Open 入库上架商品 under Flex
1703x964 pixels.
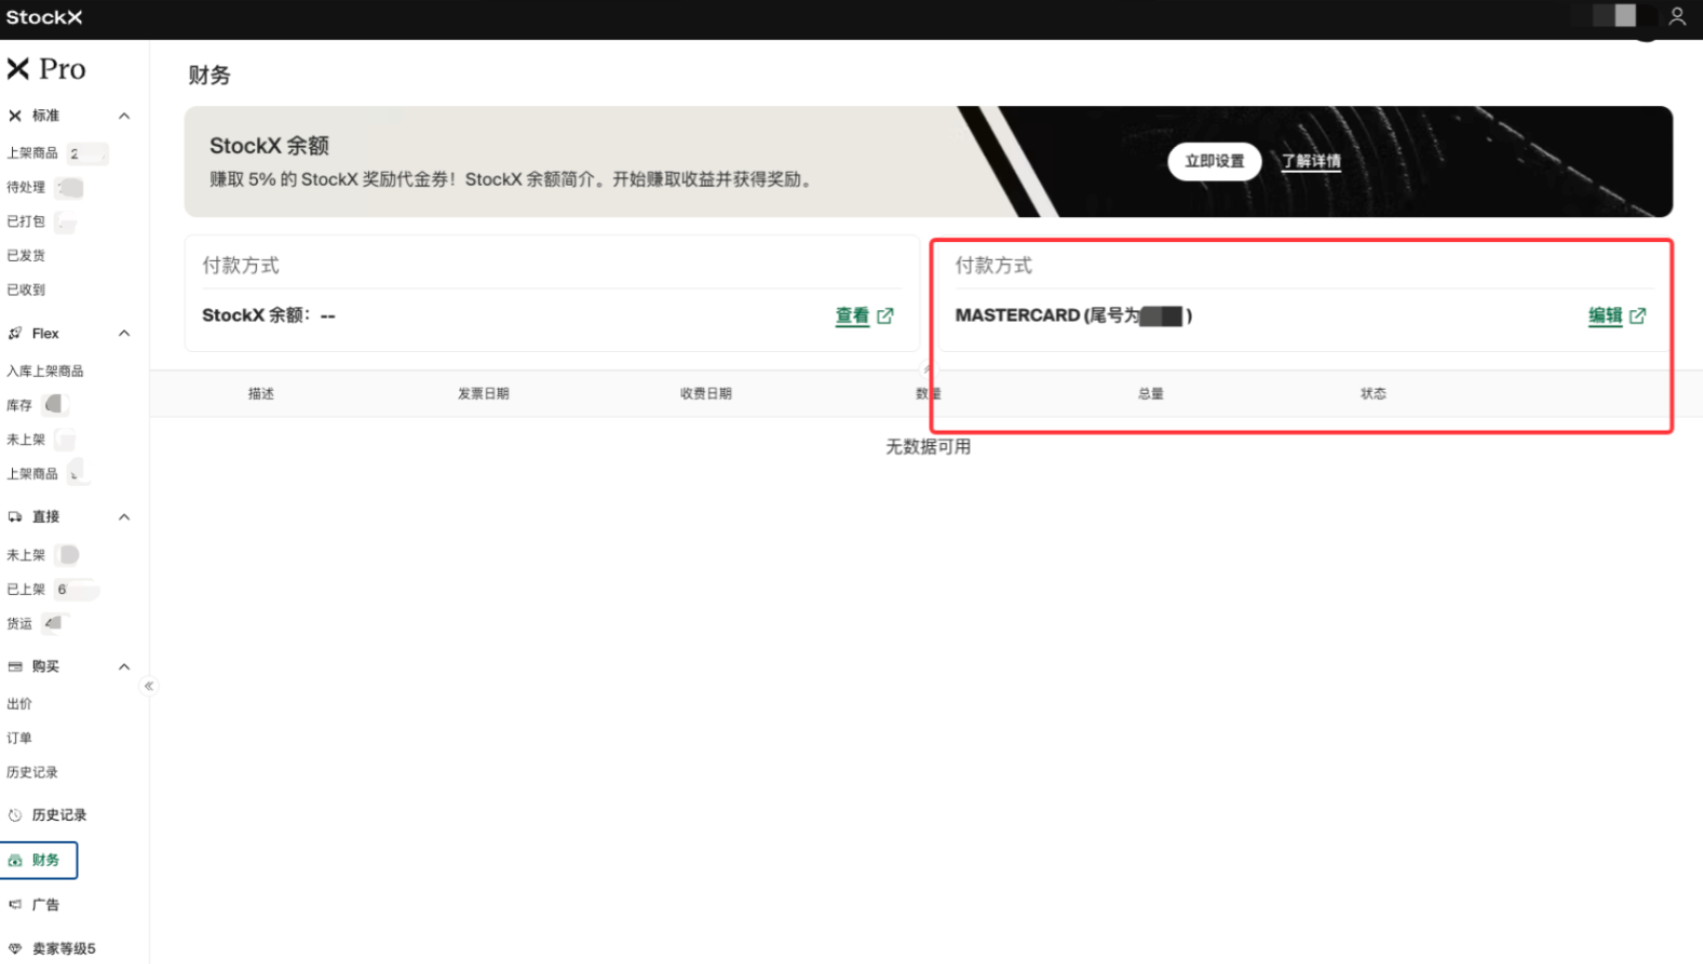(x=45, y=371)
